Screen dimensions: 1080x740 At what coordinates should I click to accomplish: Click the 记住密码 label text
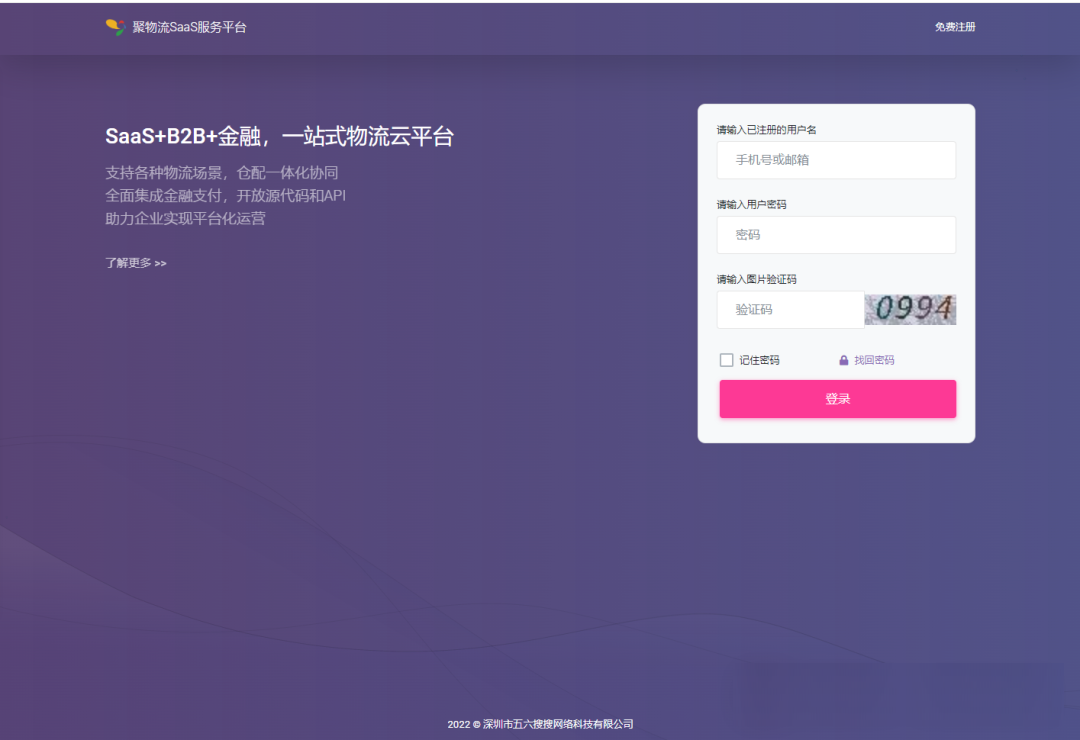759,360
